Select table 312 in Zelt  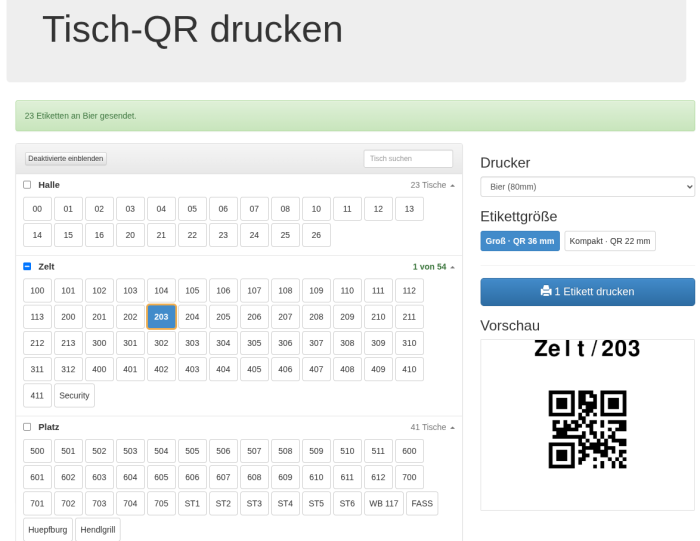[68, 369]
